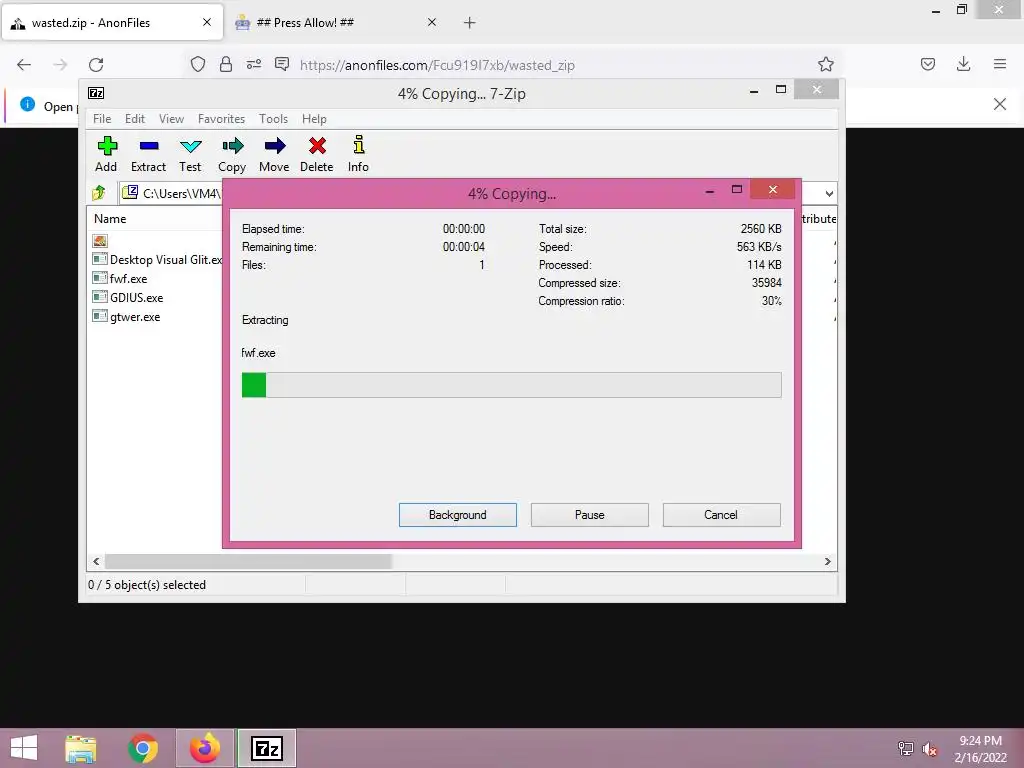Open the View menu
Image resolution: width=1024 pixels, height=768 pixels.
click(171, 119)
